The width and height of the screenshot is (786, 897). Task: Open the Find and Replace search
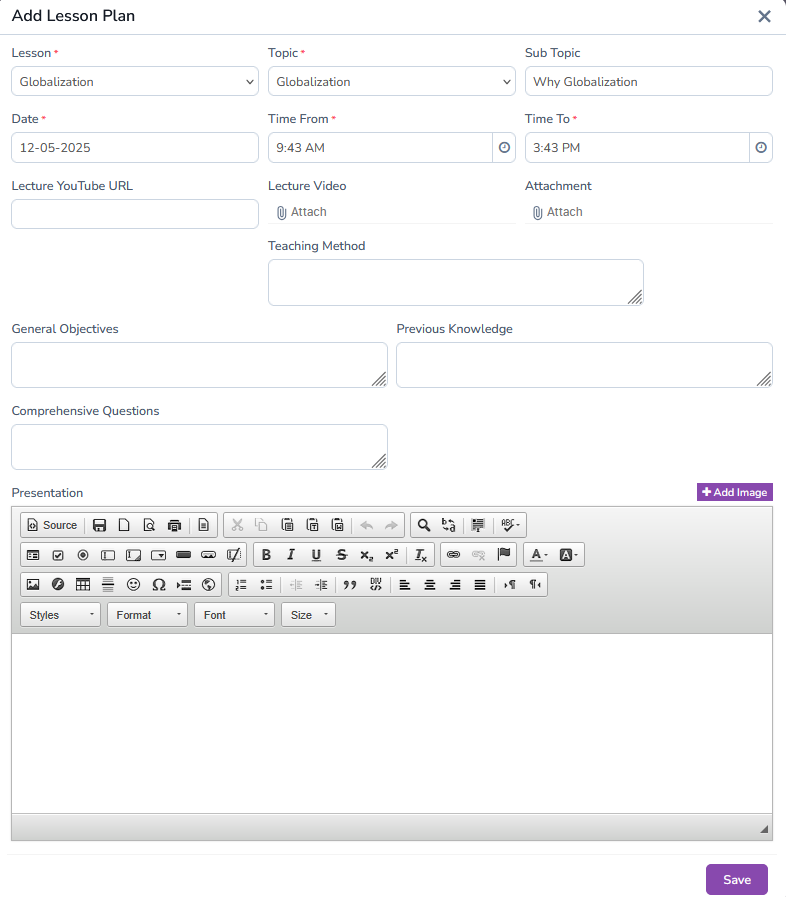point(422,524)
